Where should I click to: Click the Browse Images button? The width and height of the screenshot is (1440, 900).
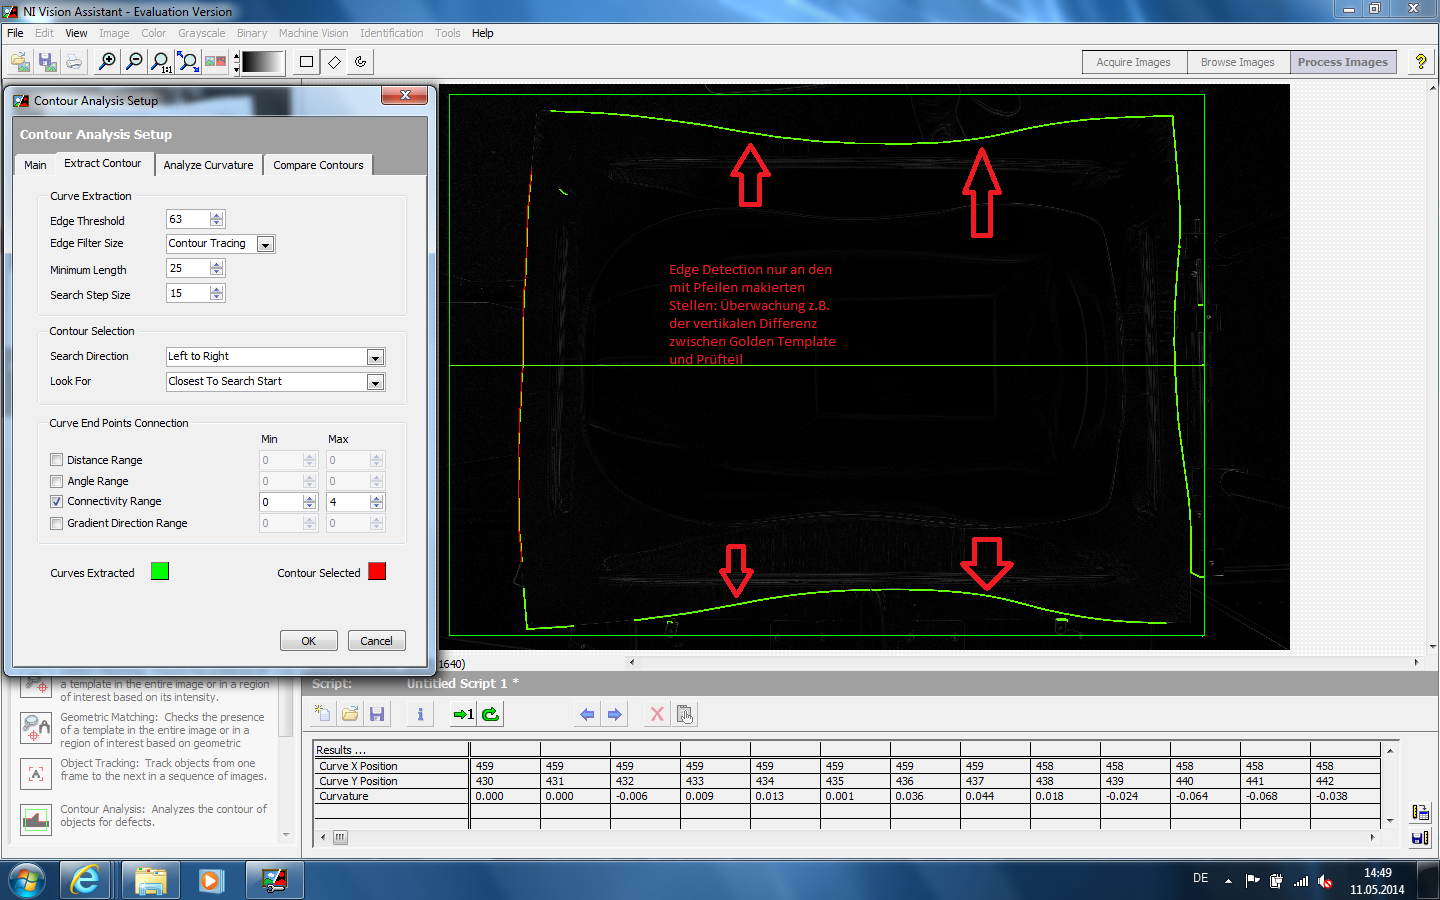[x=1237, y=62]
